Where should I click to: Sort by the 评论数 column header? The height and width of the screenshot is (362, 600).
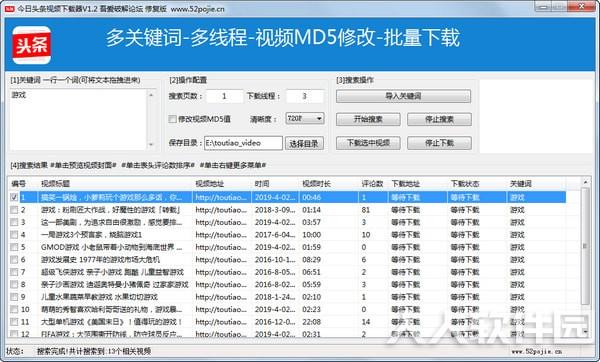tap(373, 184)
